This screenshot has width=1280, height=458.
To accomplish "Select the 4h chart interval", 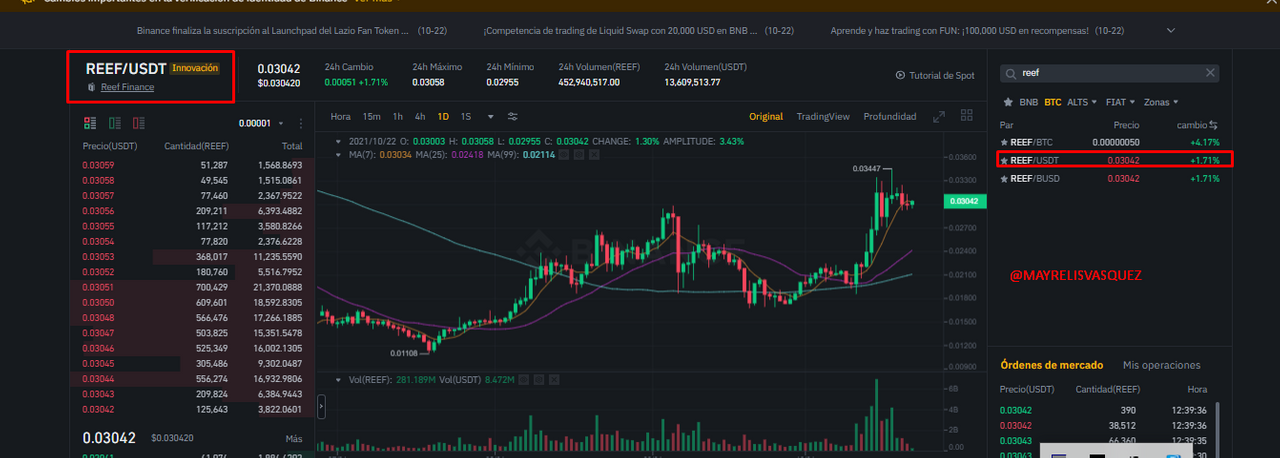I will tap(420, 116).
